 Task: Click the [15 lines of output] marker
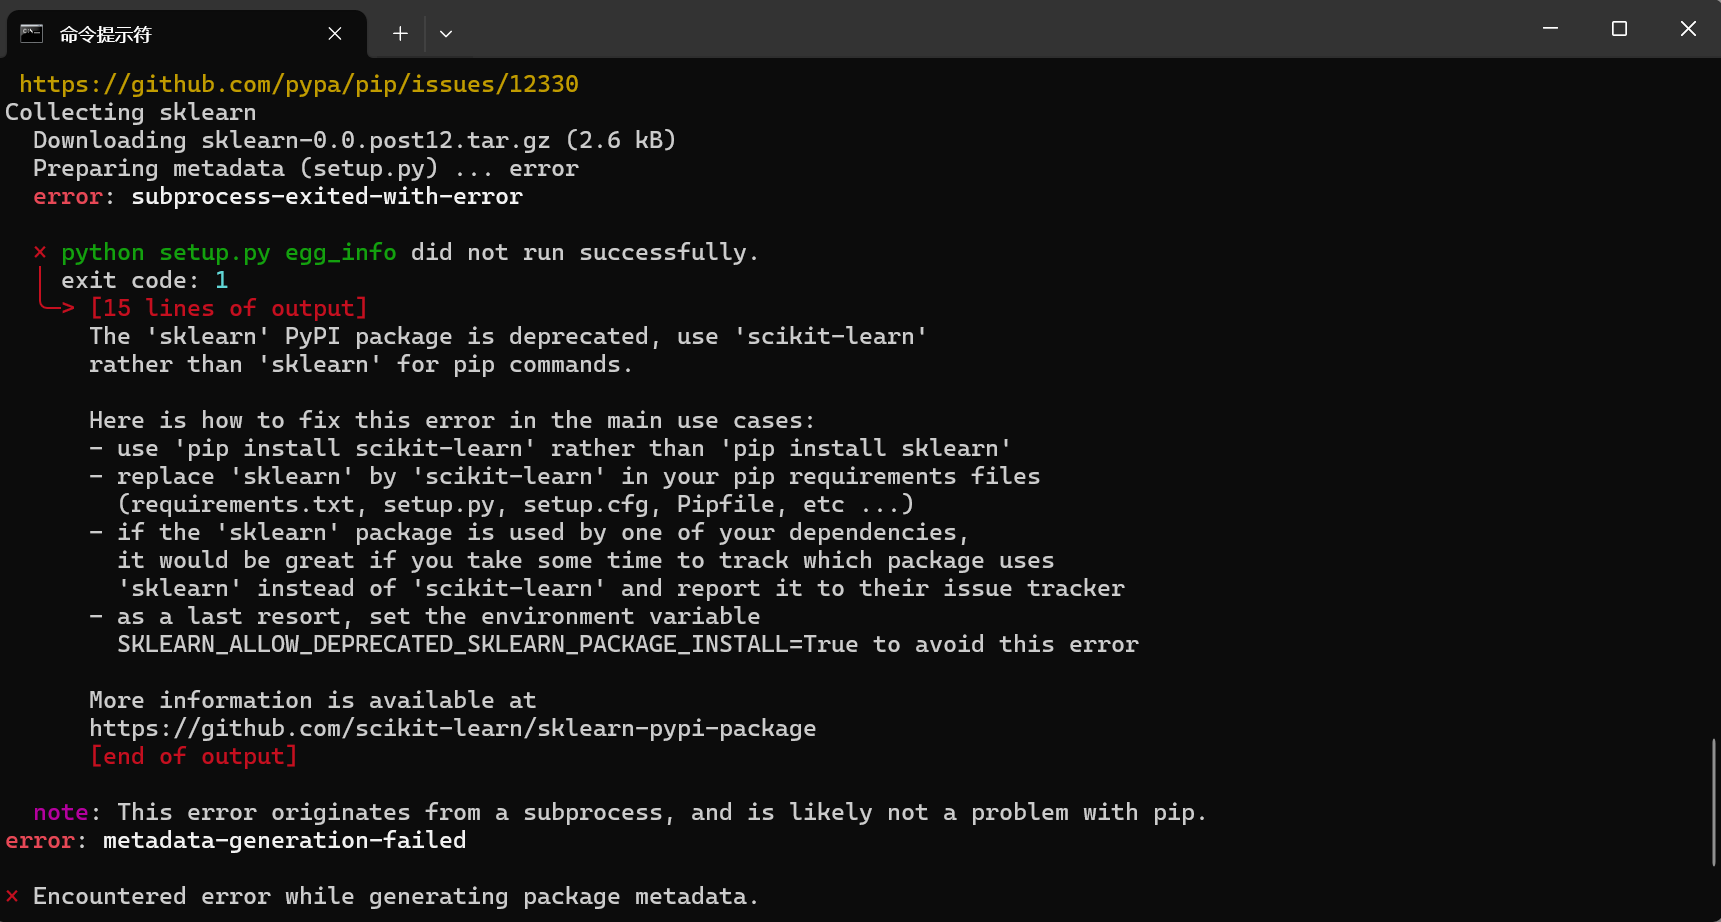[x=228, y=308]
